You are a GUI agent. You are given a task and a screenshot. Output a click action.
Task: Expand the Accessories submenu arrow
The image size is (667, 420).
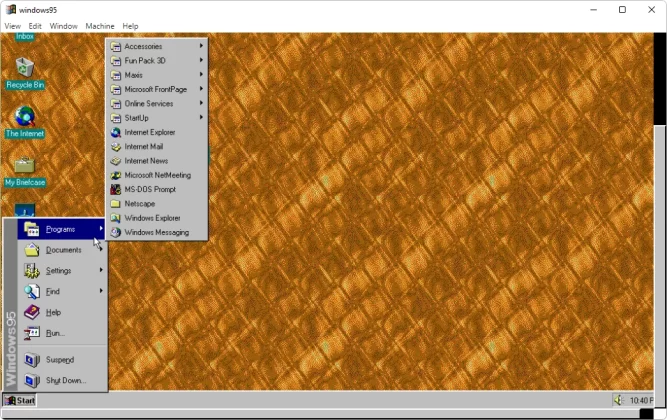[x=201, y=46]
